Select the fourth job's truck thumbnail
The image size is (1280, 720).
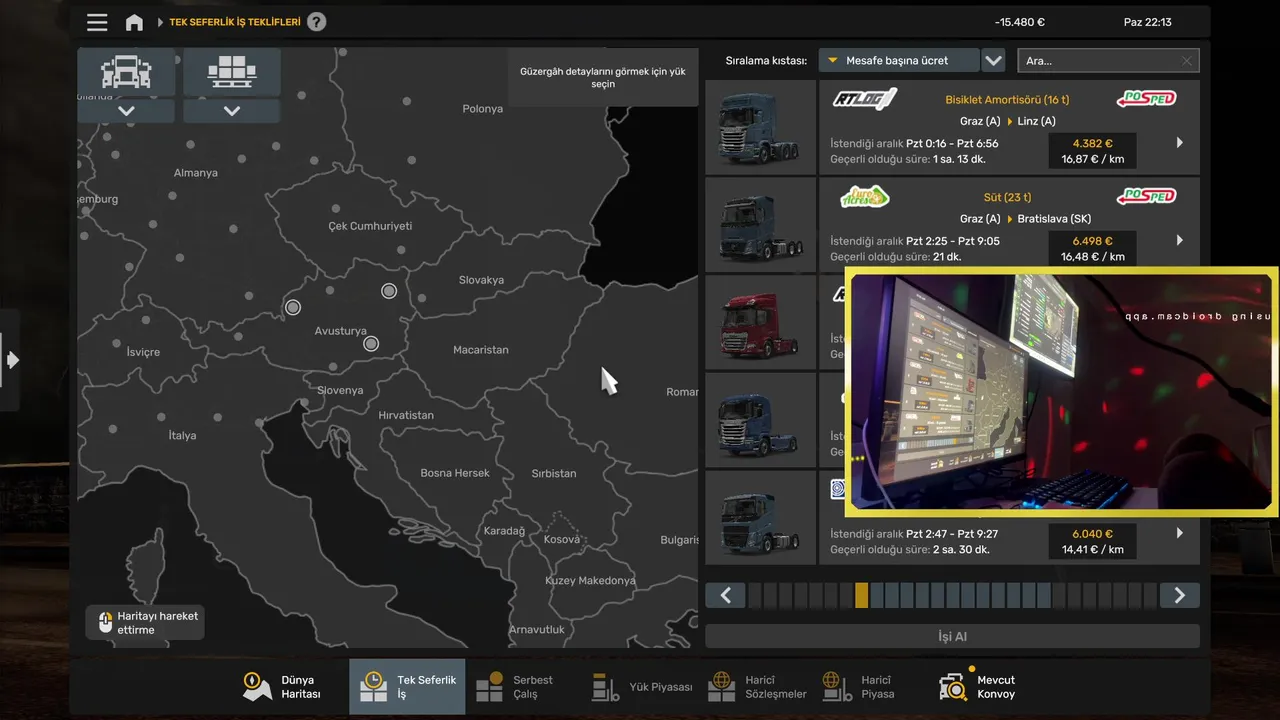coord(761,420)
